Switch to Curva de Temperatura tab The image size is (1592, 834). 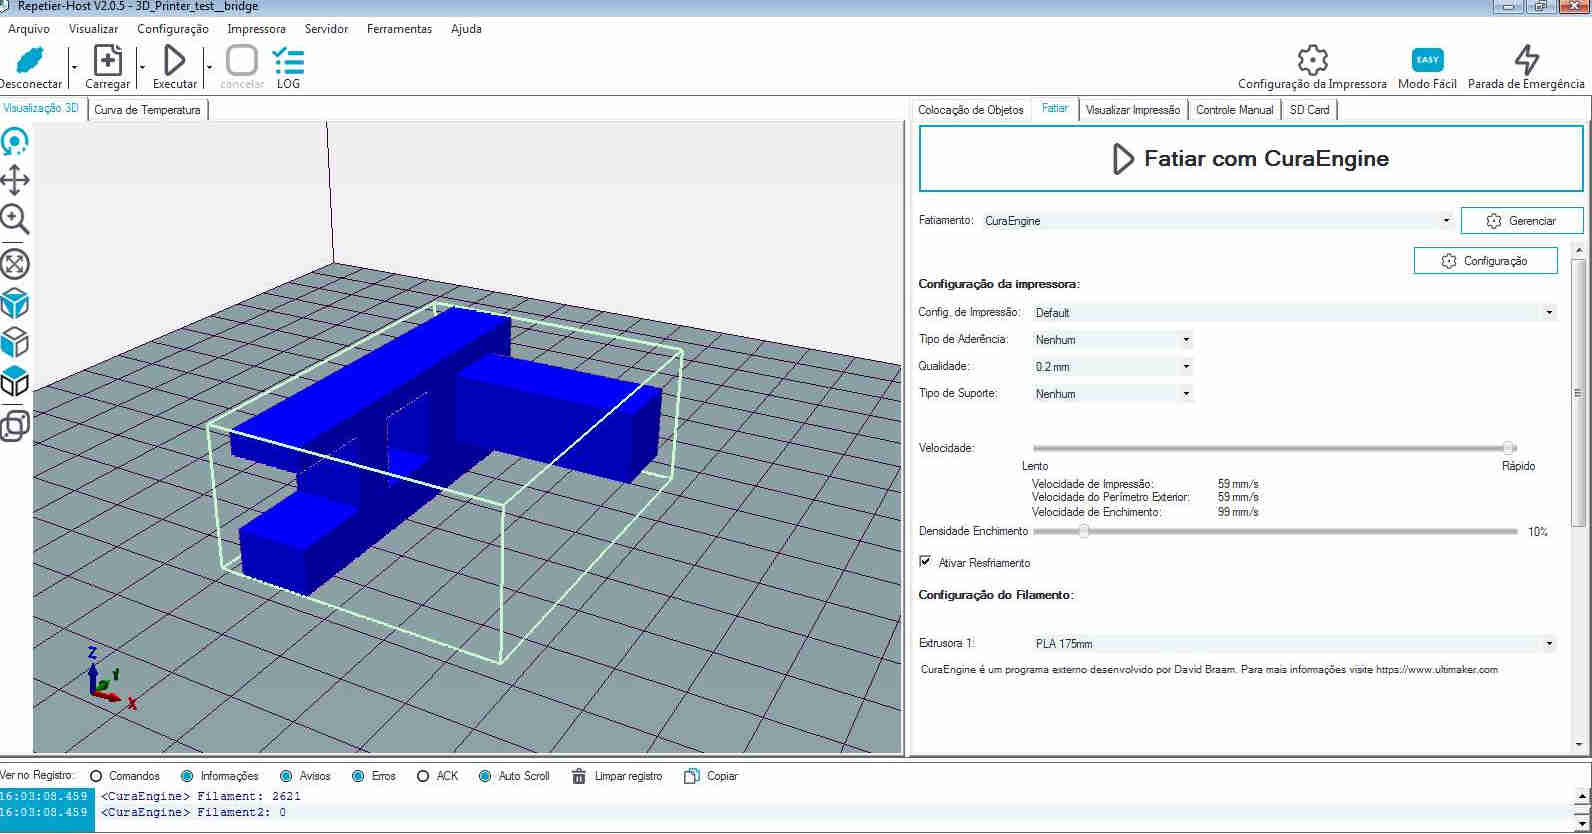pyautogui.click(x=147, y=110)
